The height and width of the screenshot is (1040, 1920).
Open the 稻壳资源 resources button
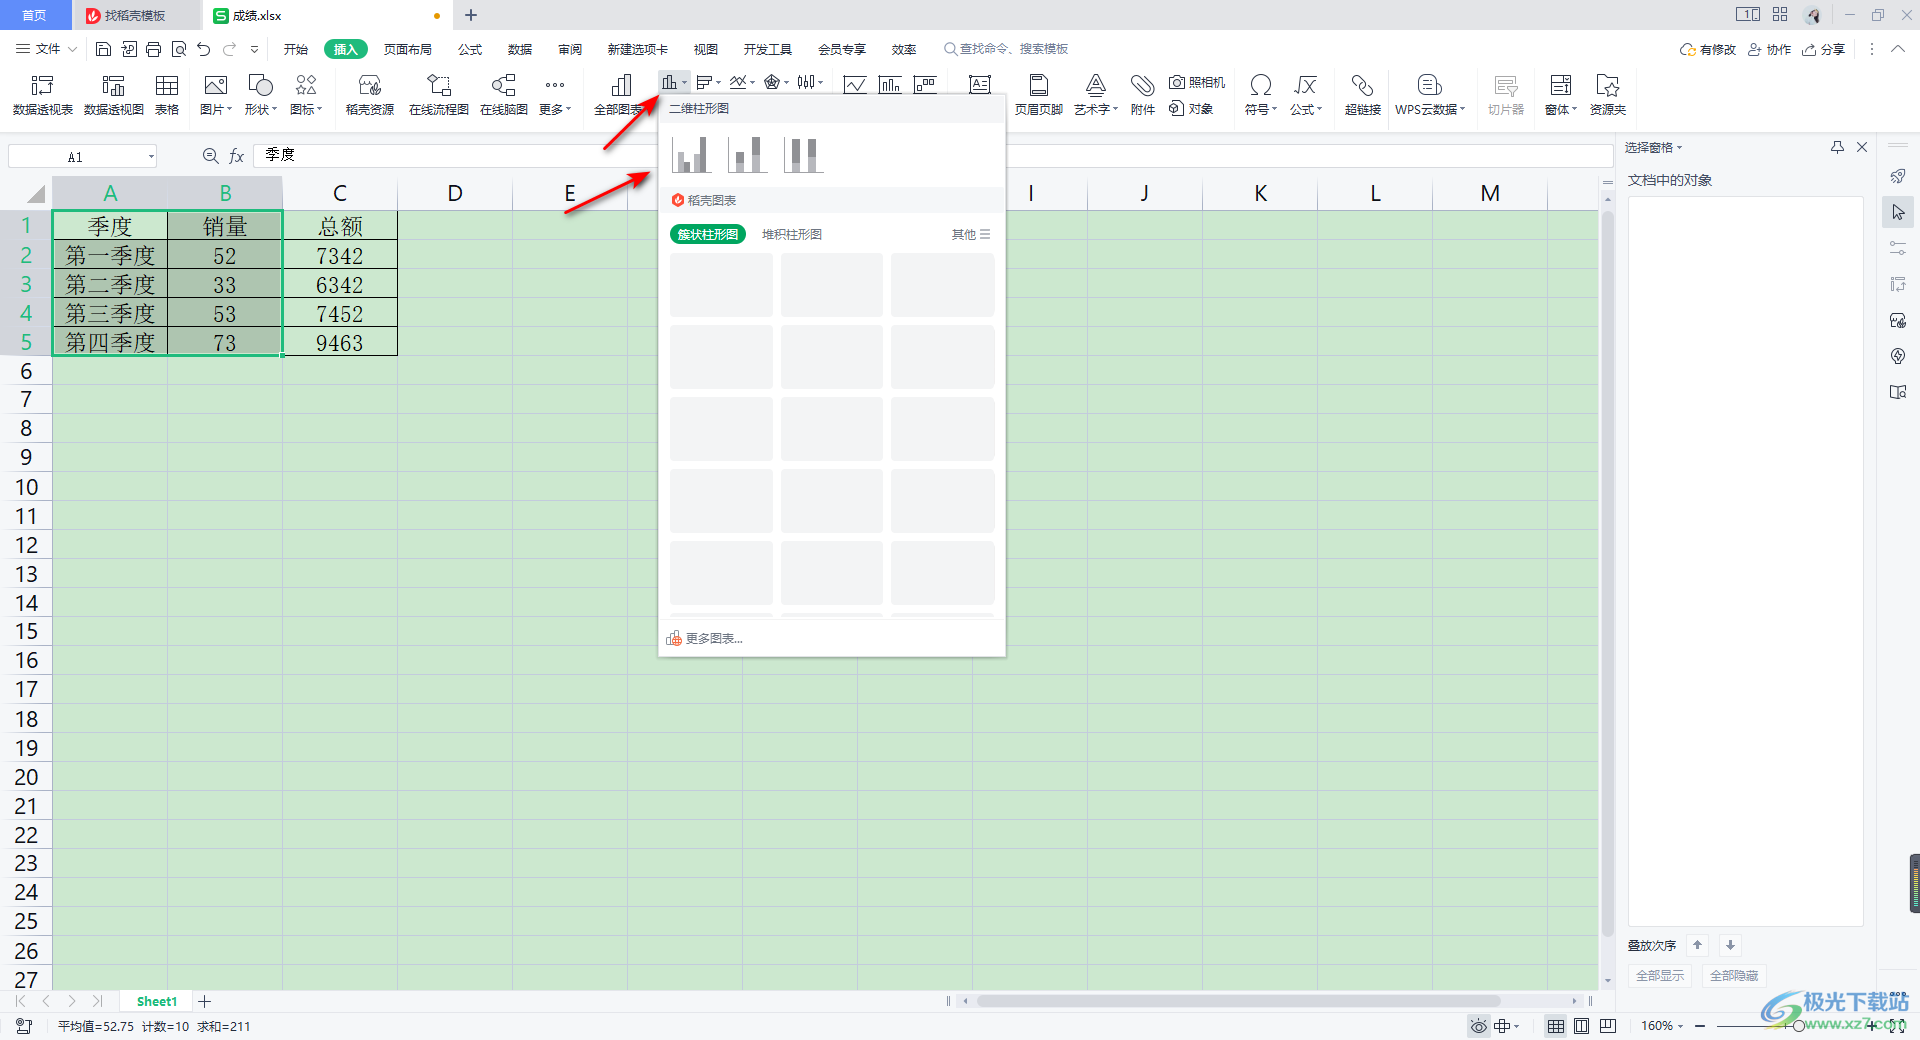click(x=370, y=95)
